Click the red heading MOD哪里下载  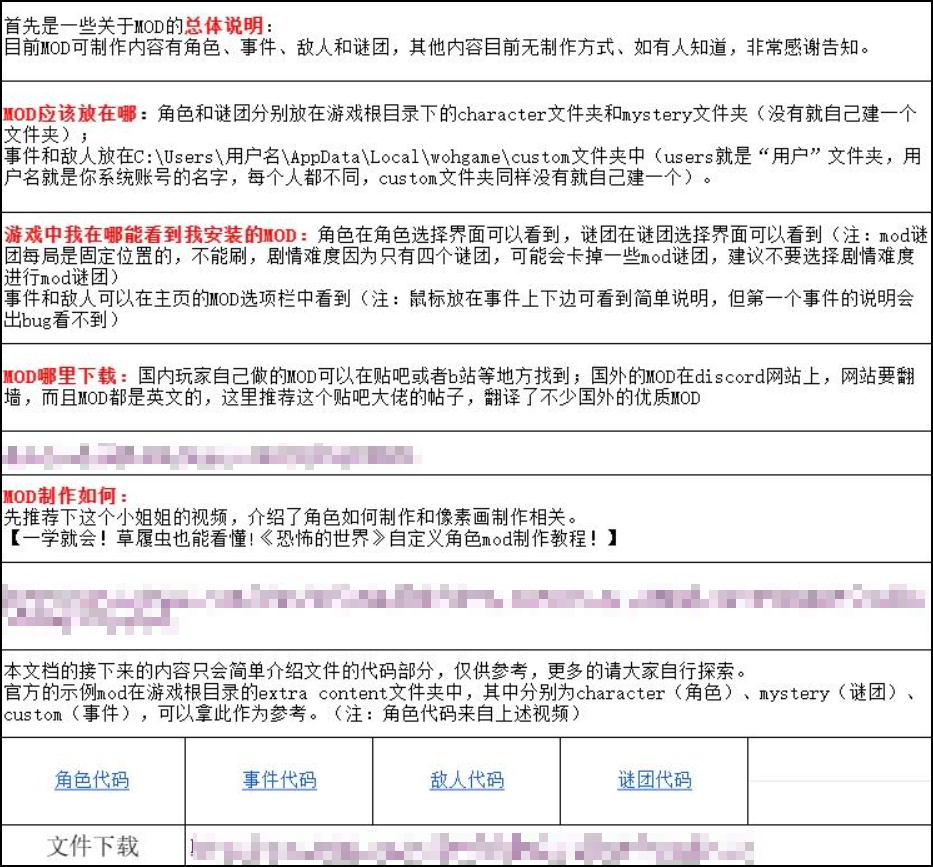60,375
